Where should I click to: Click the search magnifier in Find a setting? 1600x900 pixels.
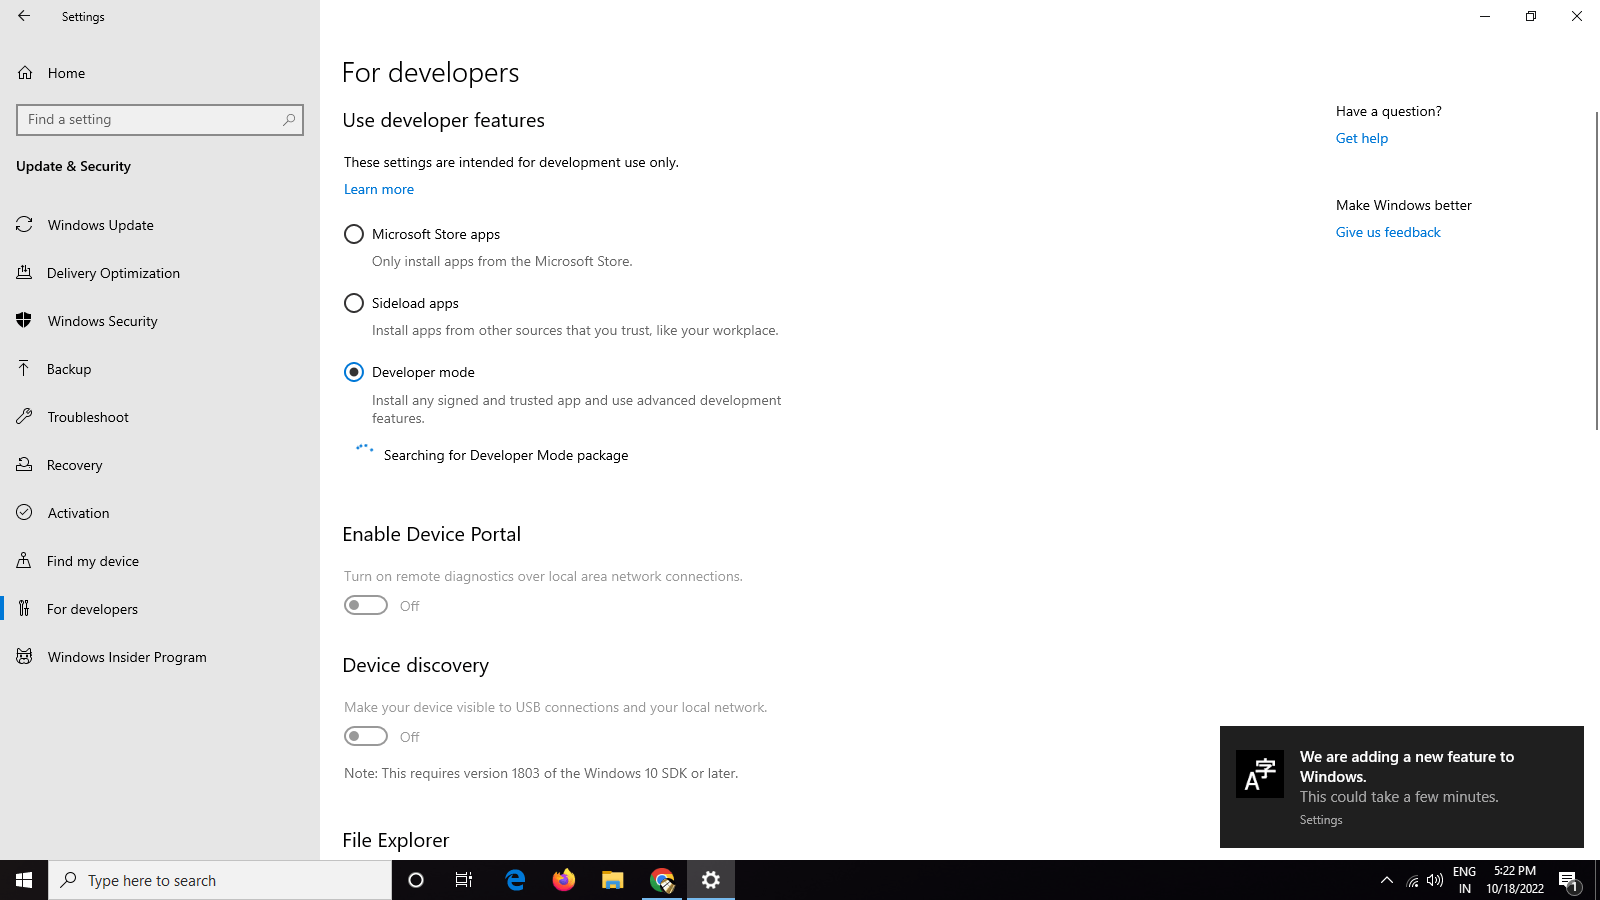pyautogui.click(x=289, y=119)
